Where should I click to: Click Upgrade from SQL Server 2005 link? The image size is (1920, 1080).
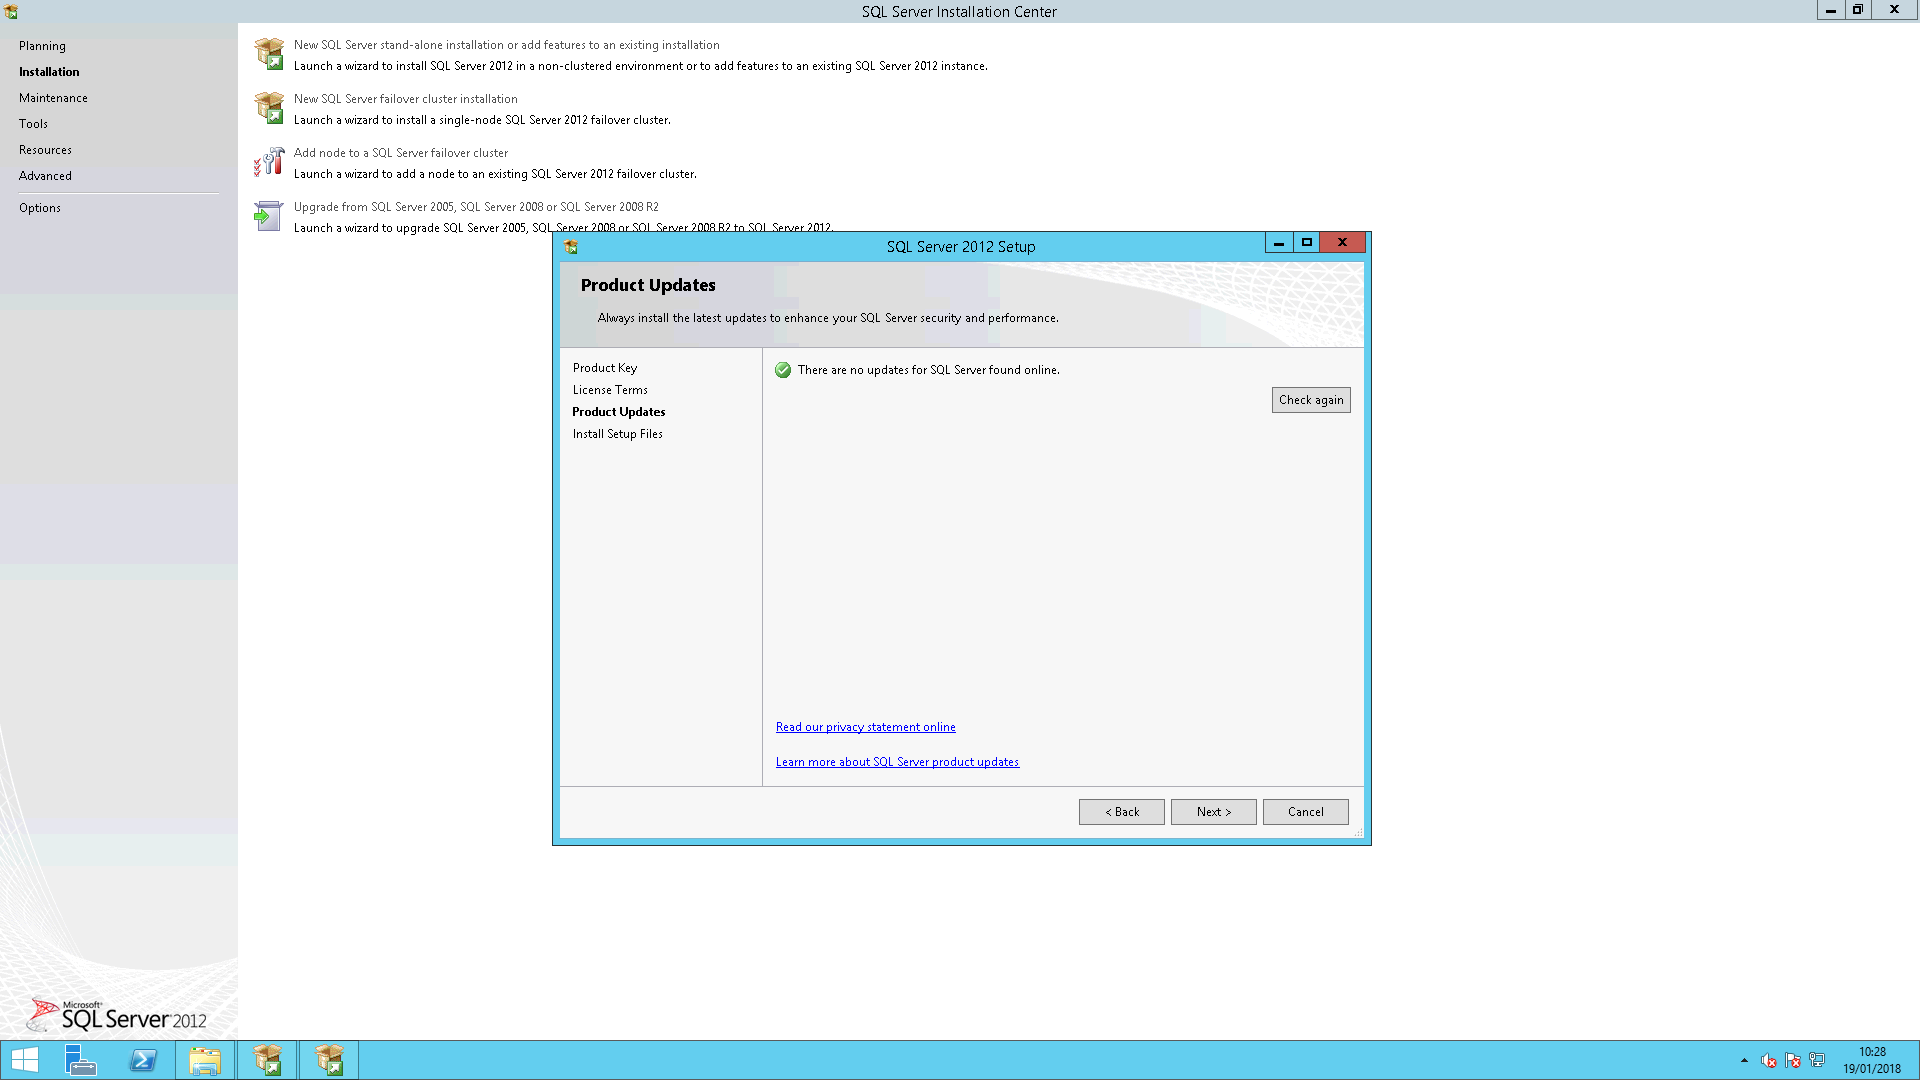click(476, 207)
